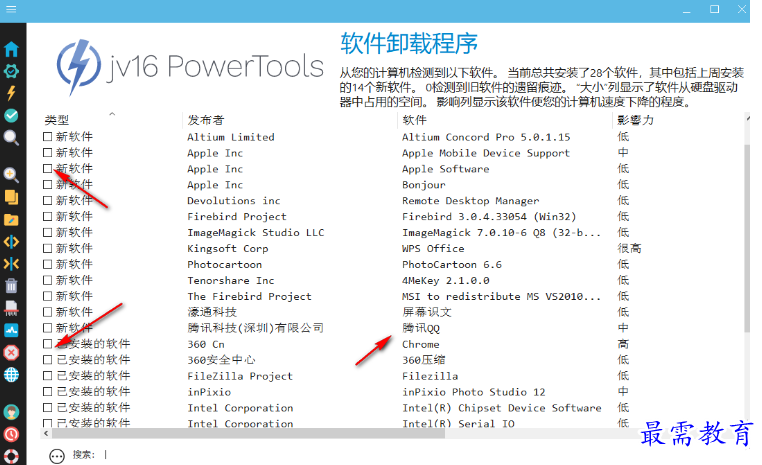Select Intel(R) Chipset Device Software entry
762x465 pixels.
502,408
